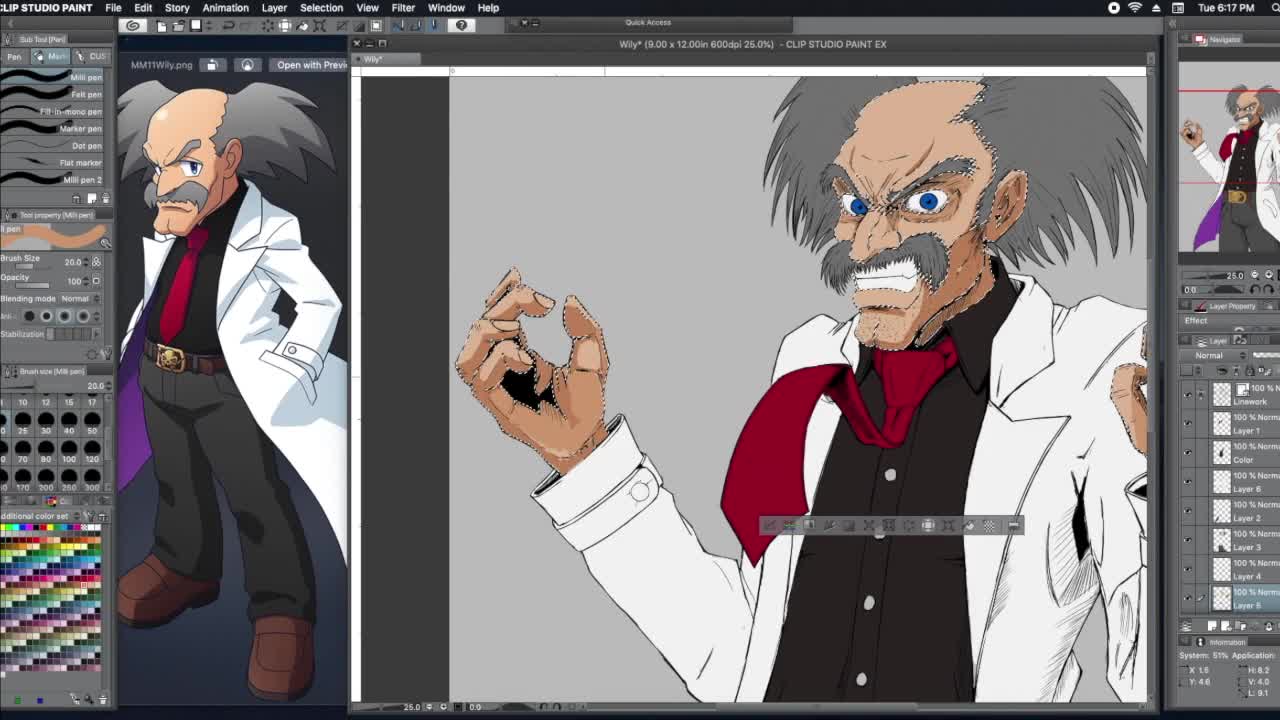
Task: Select anti-aliasing strong option
Action: click(83, 317)
